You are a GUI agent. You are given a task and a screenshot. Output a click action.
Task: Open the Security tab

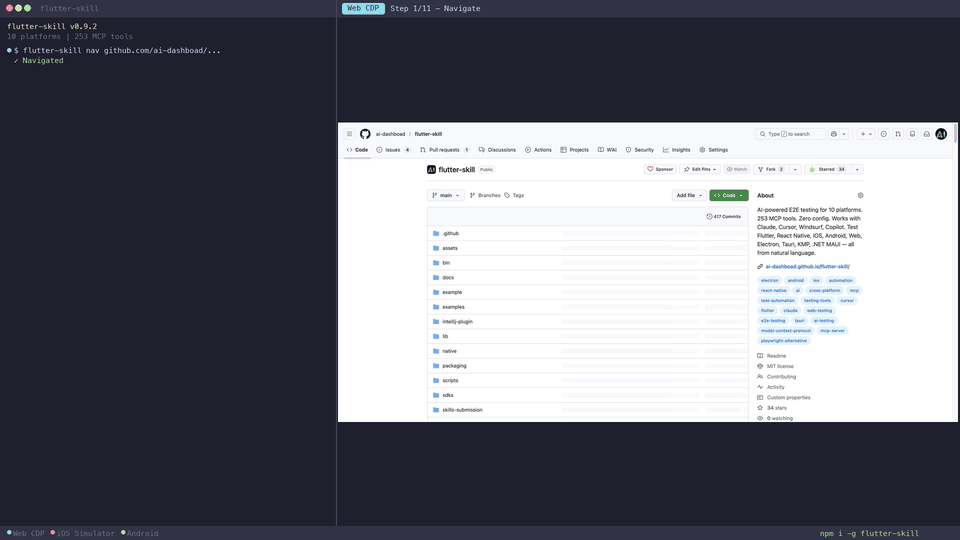coord(640,150)
